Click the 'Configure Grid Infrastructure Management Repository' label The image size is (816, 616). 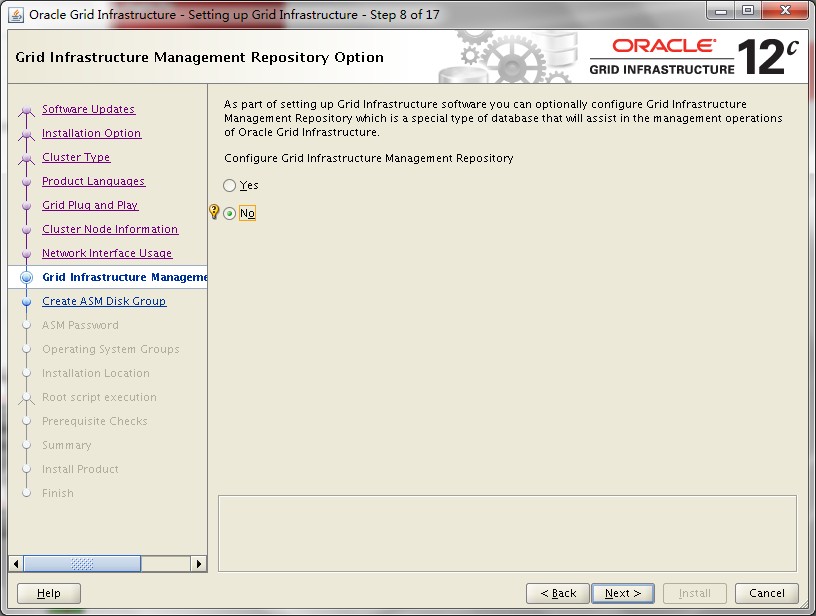tap(368, 158)
